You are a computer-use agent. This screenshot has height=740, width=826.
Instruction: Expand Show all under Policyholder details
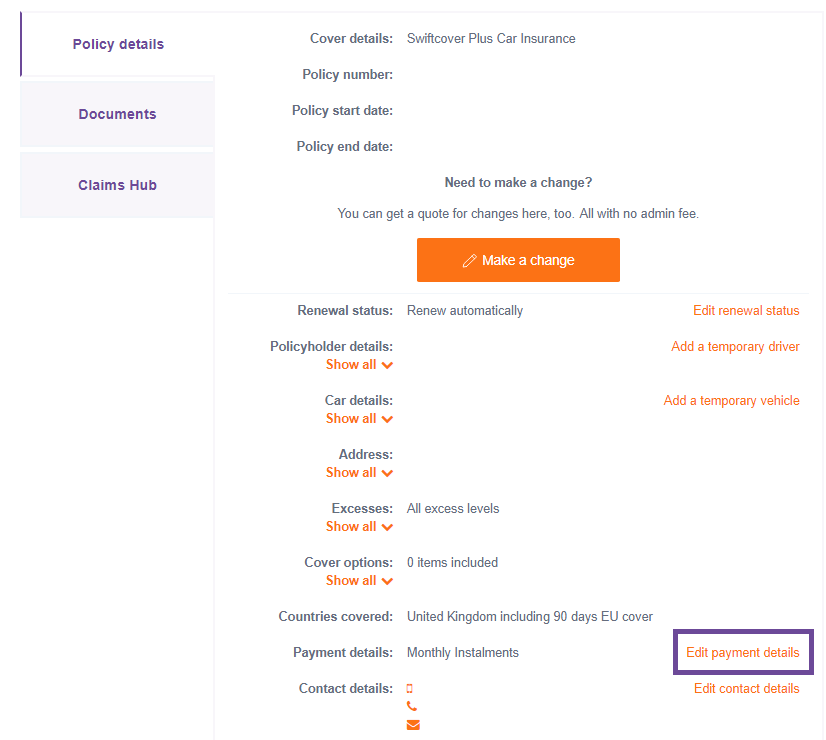click(x=358, y=365)
